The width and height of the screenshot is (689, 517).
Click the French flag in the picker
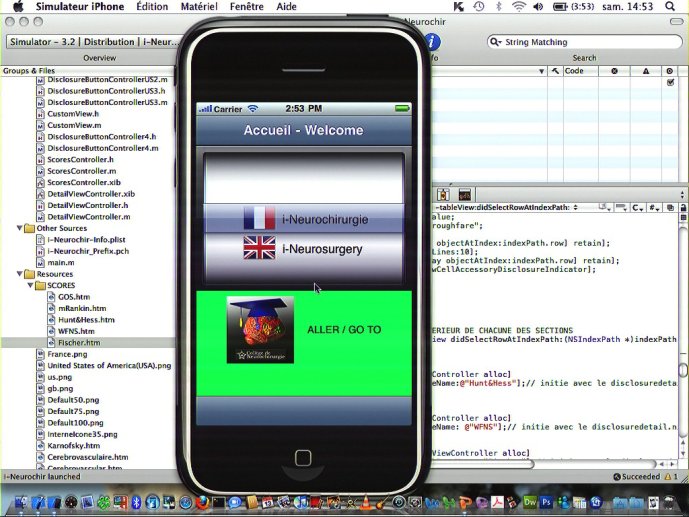[259, 218]
